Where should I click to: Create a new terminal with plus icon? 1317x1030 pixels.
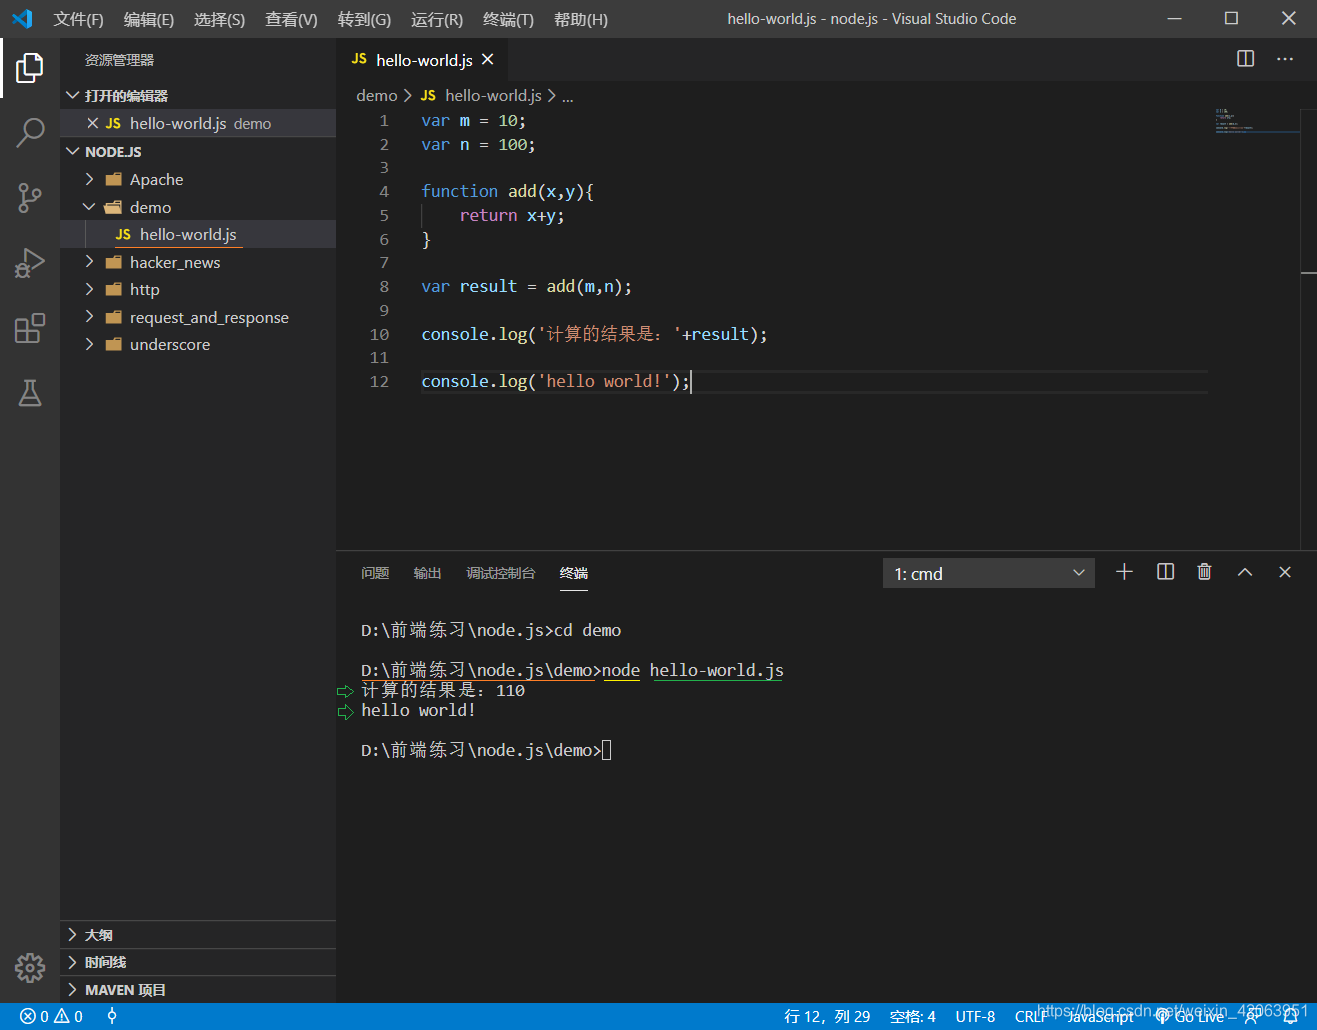[1124, 572]
